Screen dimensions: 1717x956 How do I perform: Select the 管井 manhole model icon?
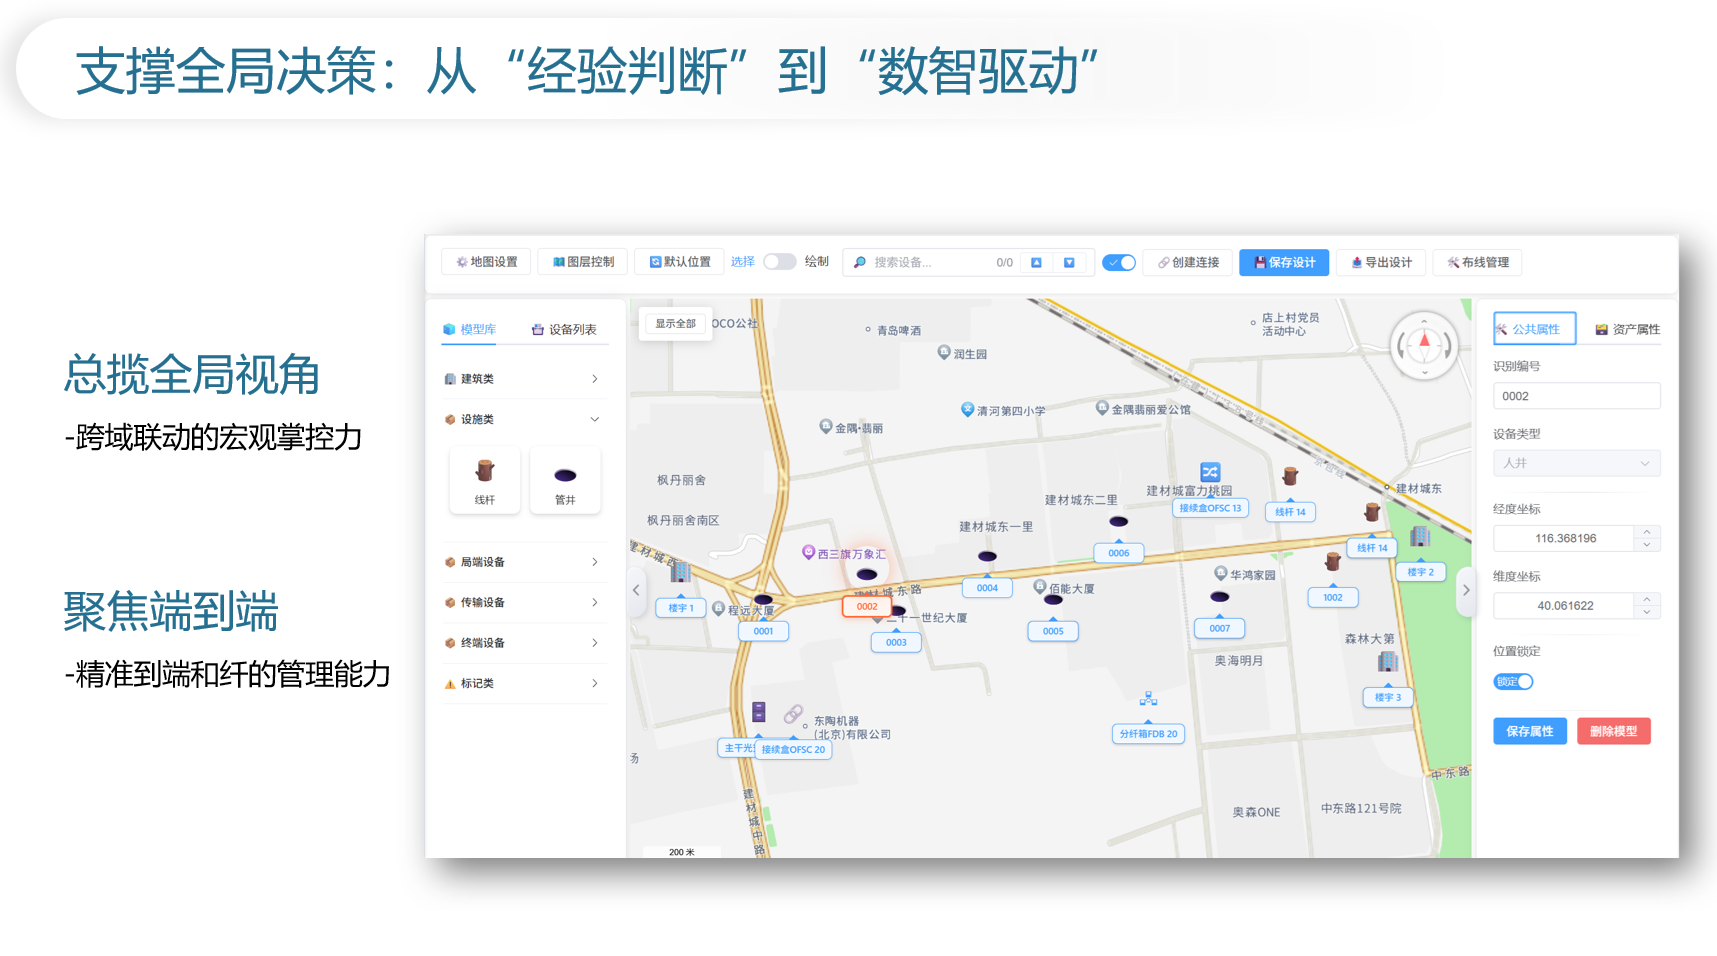point(565,475)
